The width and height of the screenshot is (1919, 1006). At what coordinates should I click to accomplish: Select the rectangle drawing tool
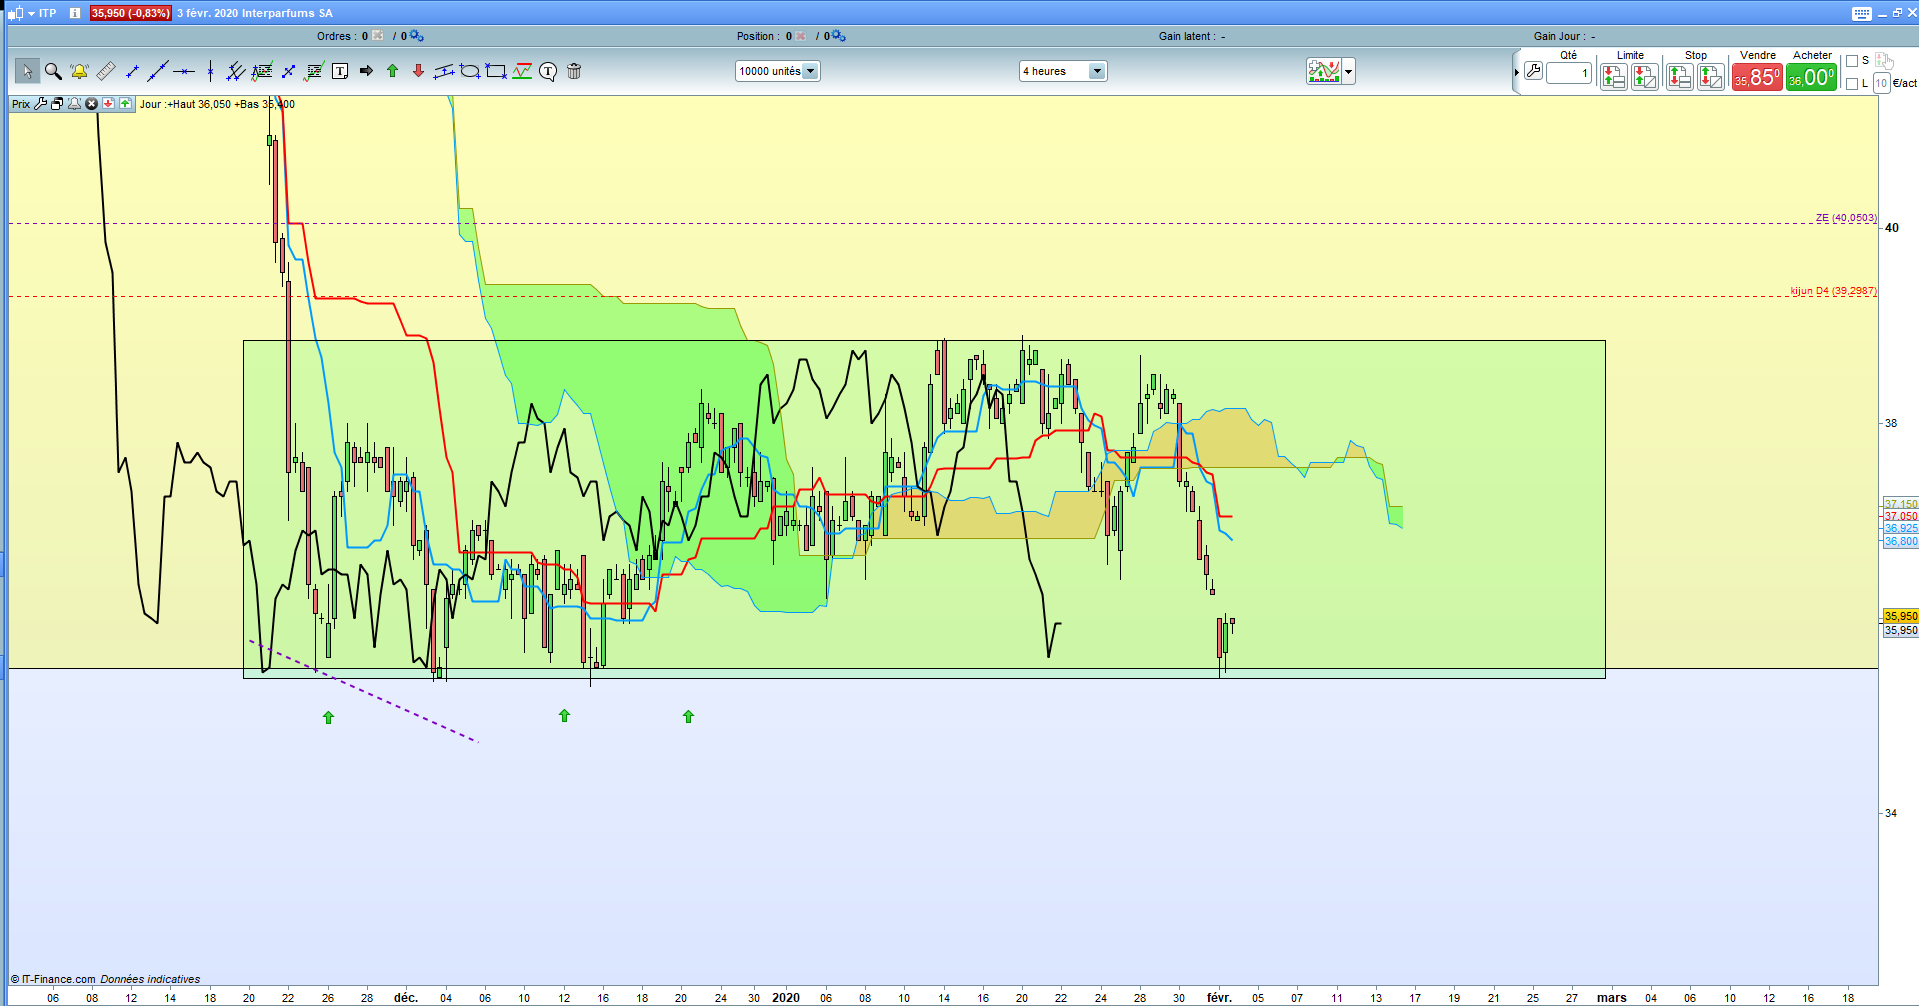496,71
